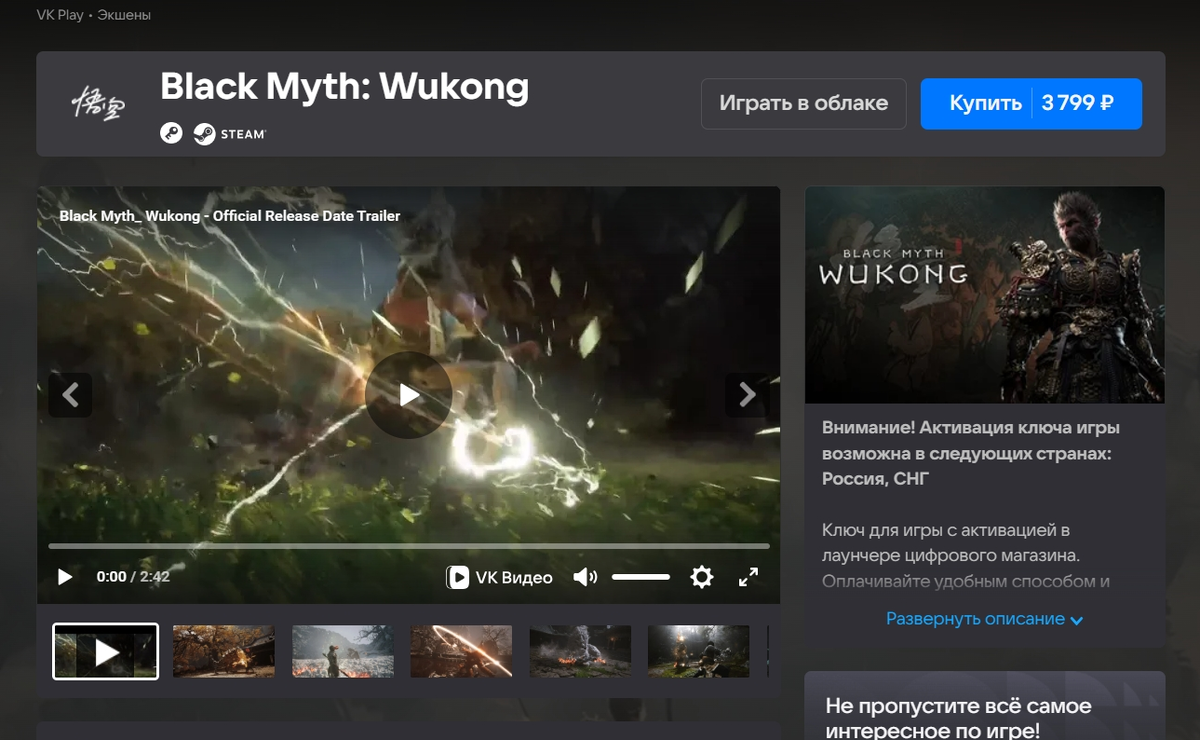Click the Black Myth Wukong cover art

click(x=985, y=295)
